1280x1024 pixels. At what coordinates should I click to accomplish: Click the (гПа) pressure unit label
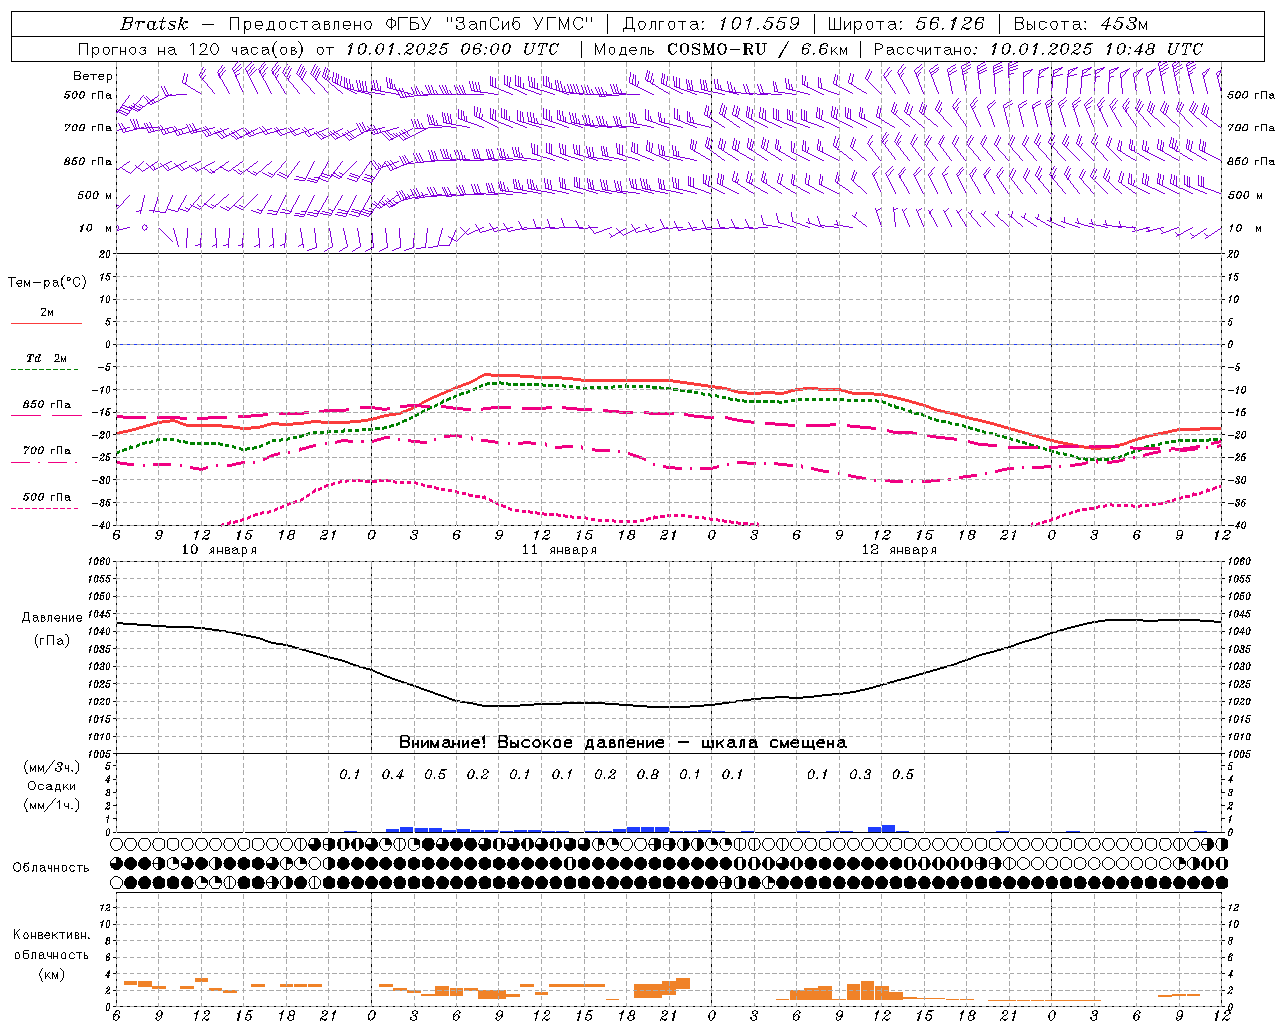[50, 641]
